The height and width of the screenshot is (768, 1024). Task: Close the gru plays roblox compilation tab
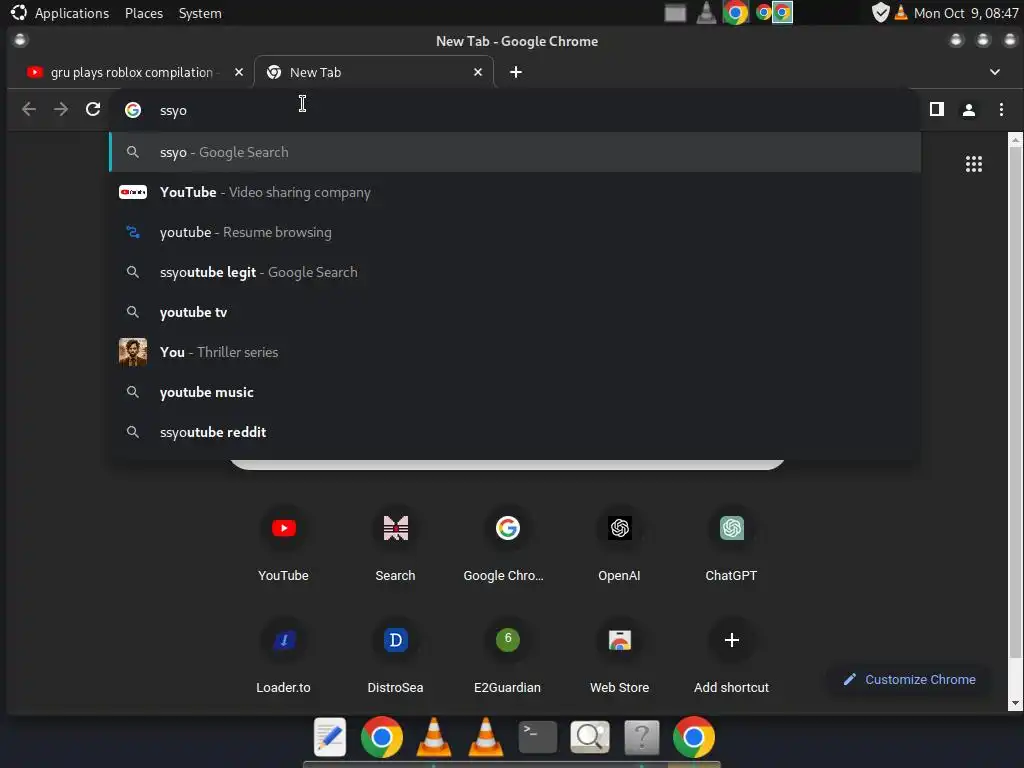click(x=238, y=72)
